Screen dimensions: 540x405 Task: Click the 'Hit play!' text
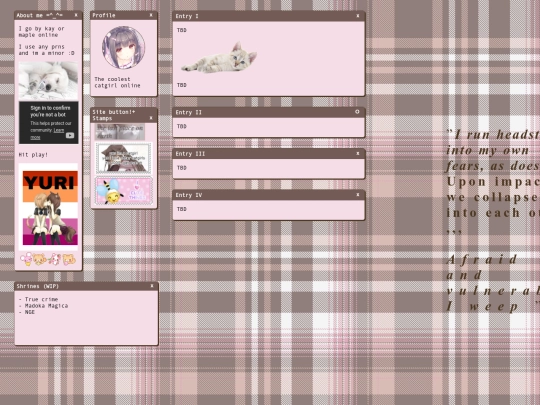pyautogui.click(x=33, y=155)
